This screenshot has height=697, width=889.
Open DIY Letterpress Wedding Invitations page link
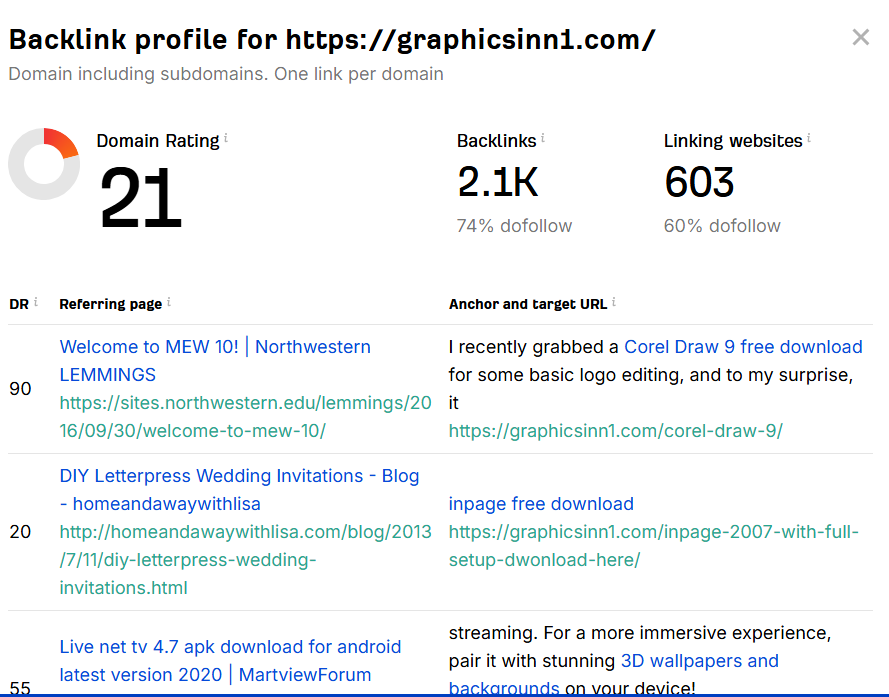(239, 489)
